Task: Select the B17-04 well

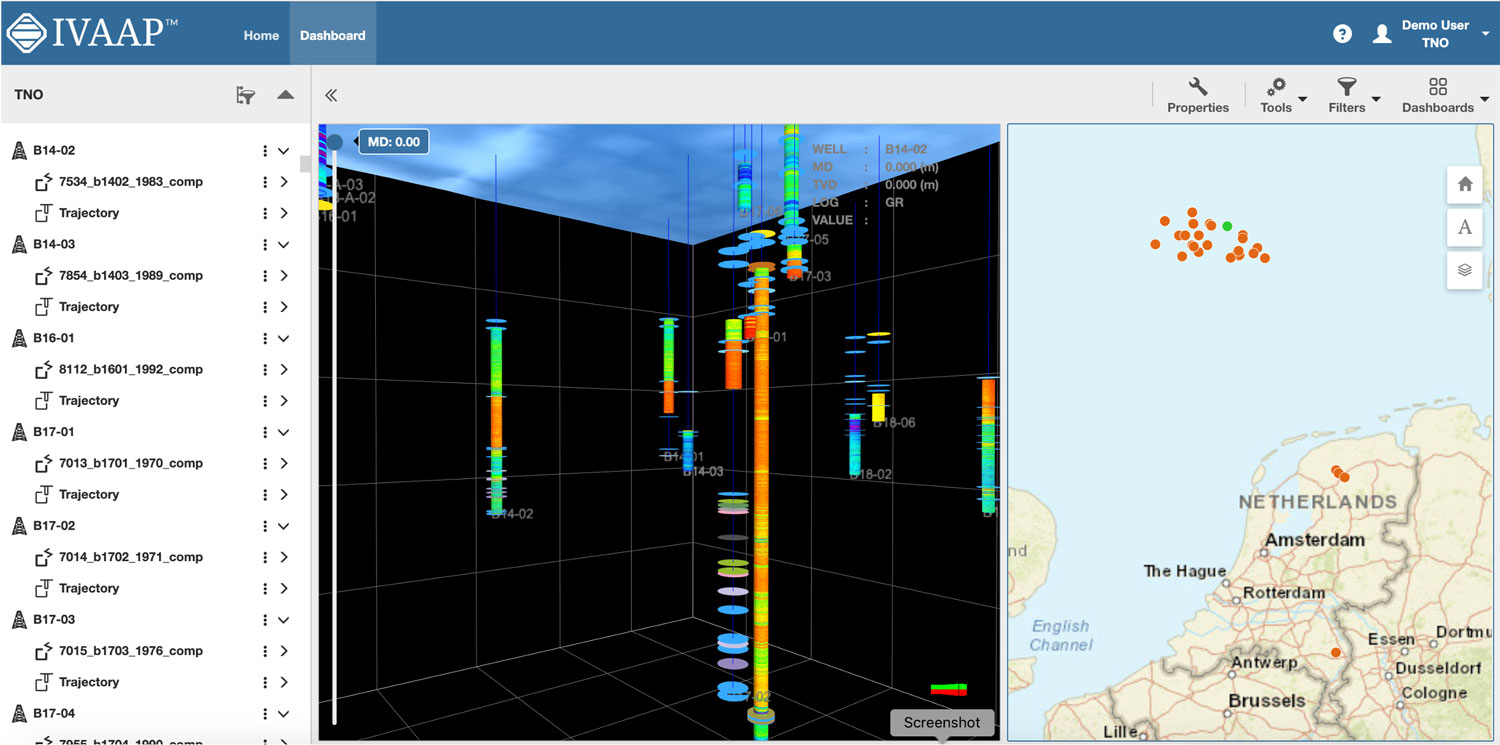Action: coord(54,713)
